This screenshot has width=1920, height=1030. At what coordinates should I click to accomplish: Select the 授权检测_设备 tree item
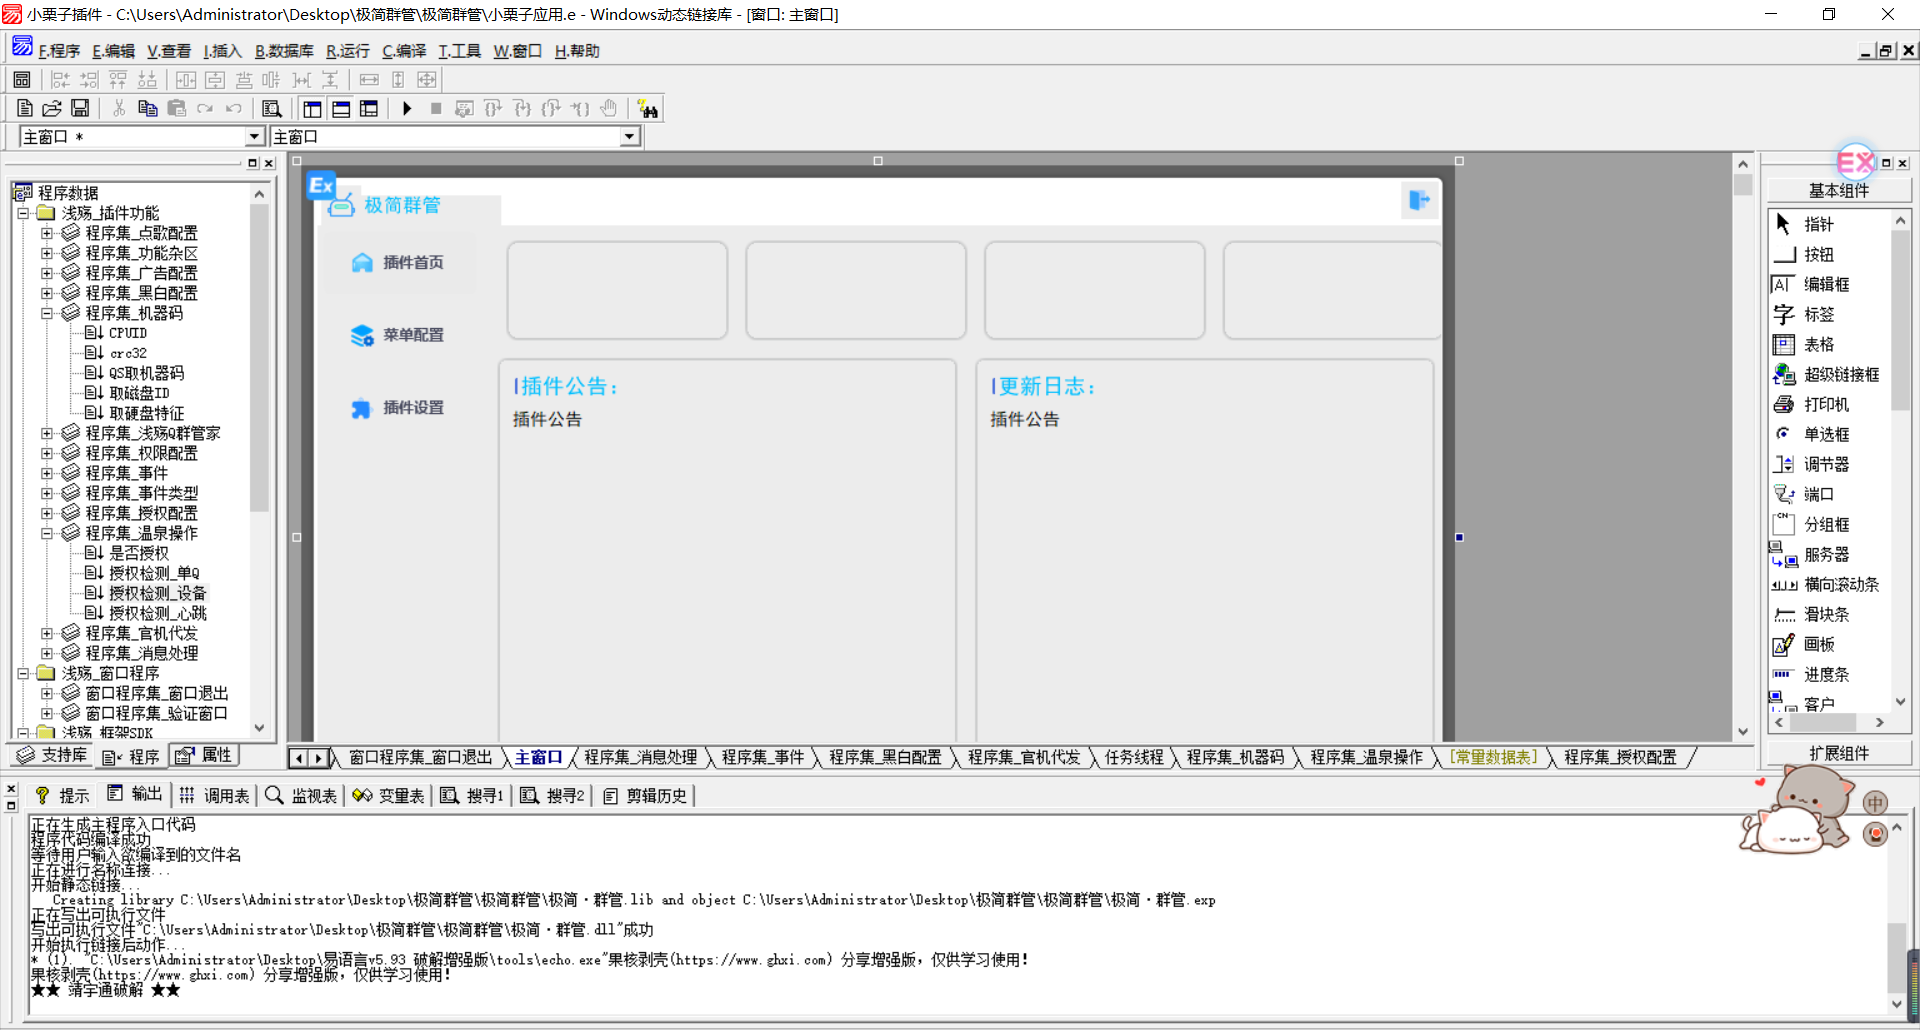(x=157, y=593)
